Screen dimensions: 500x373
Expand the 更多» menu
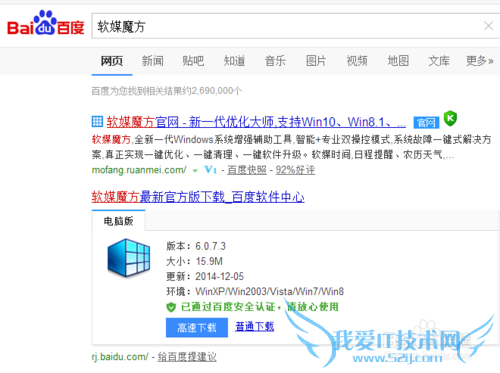click(x=480, y=61)
